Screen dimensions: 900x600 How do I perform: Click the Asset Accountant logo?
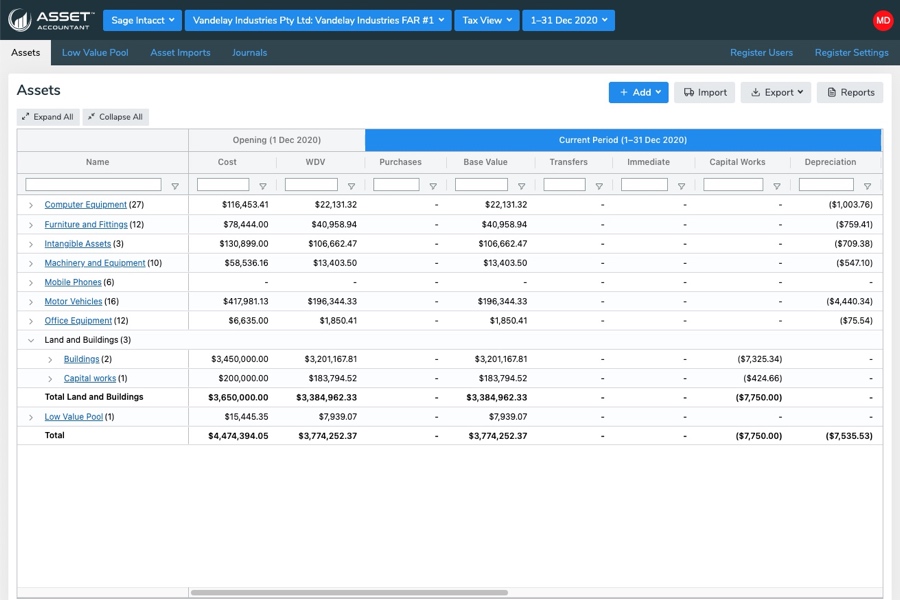tap(50, 20)
